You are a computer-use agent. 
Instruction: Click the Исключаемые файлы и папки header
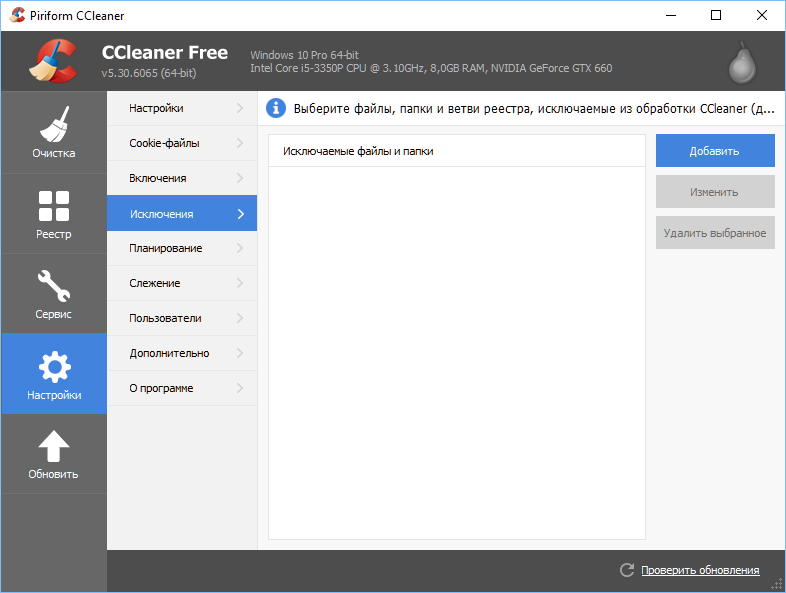[x=457, y=151]
